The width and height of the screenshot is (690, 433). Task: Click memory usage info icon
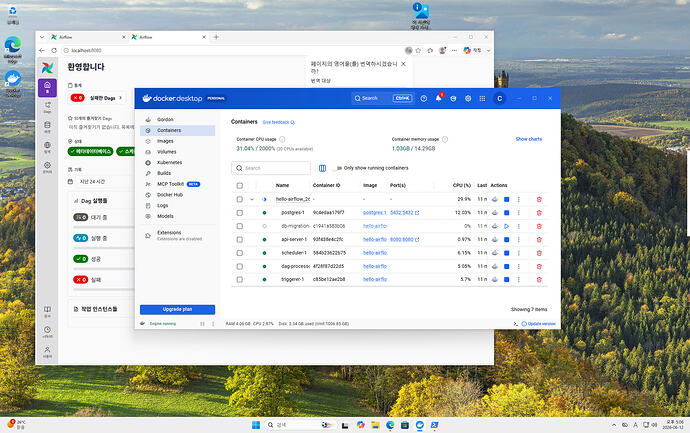coord(445,139)
